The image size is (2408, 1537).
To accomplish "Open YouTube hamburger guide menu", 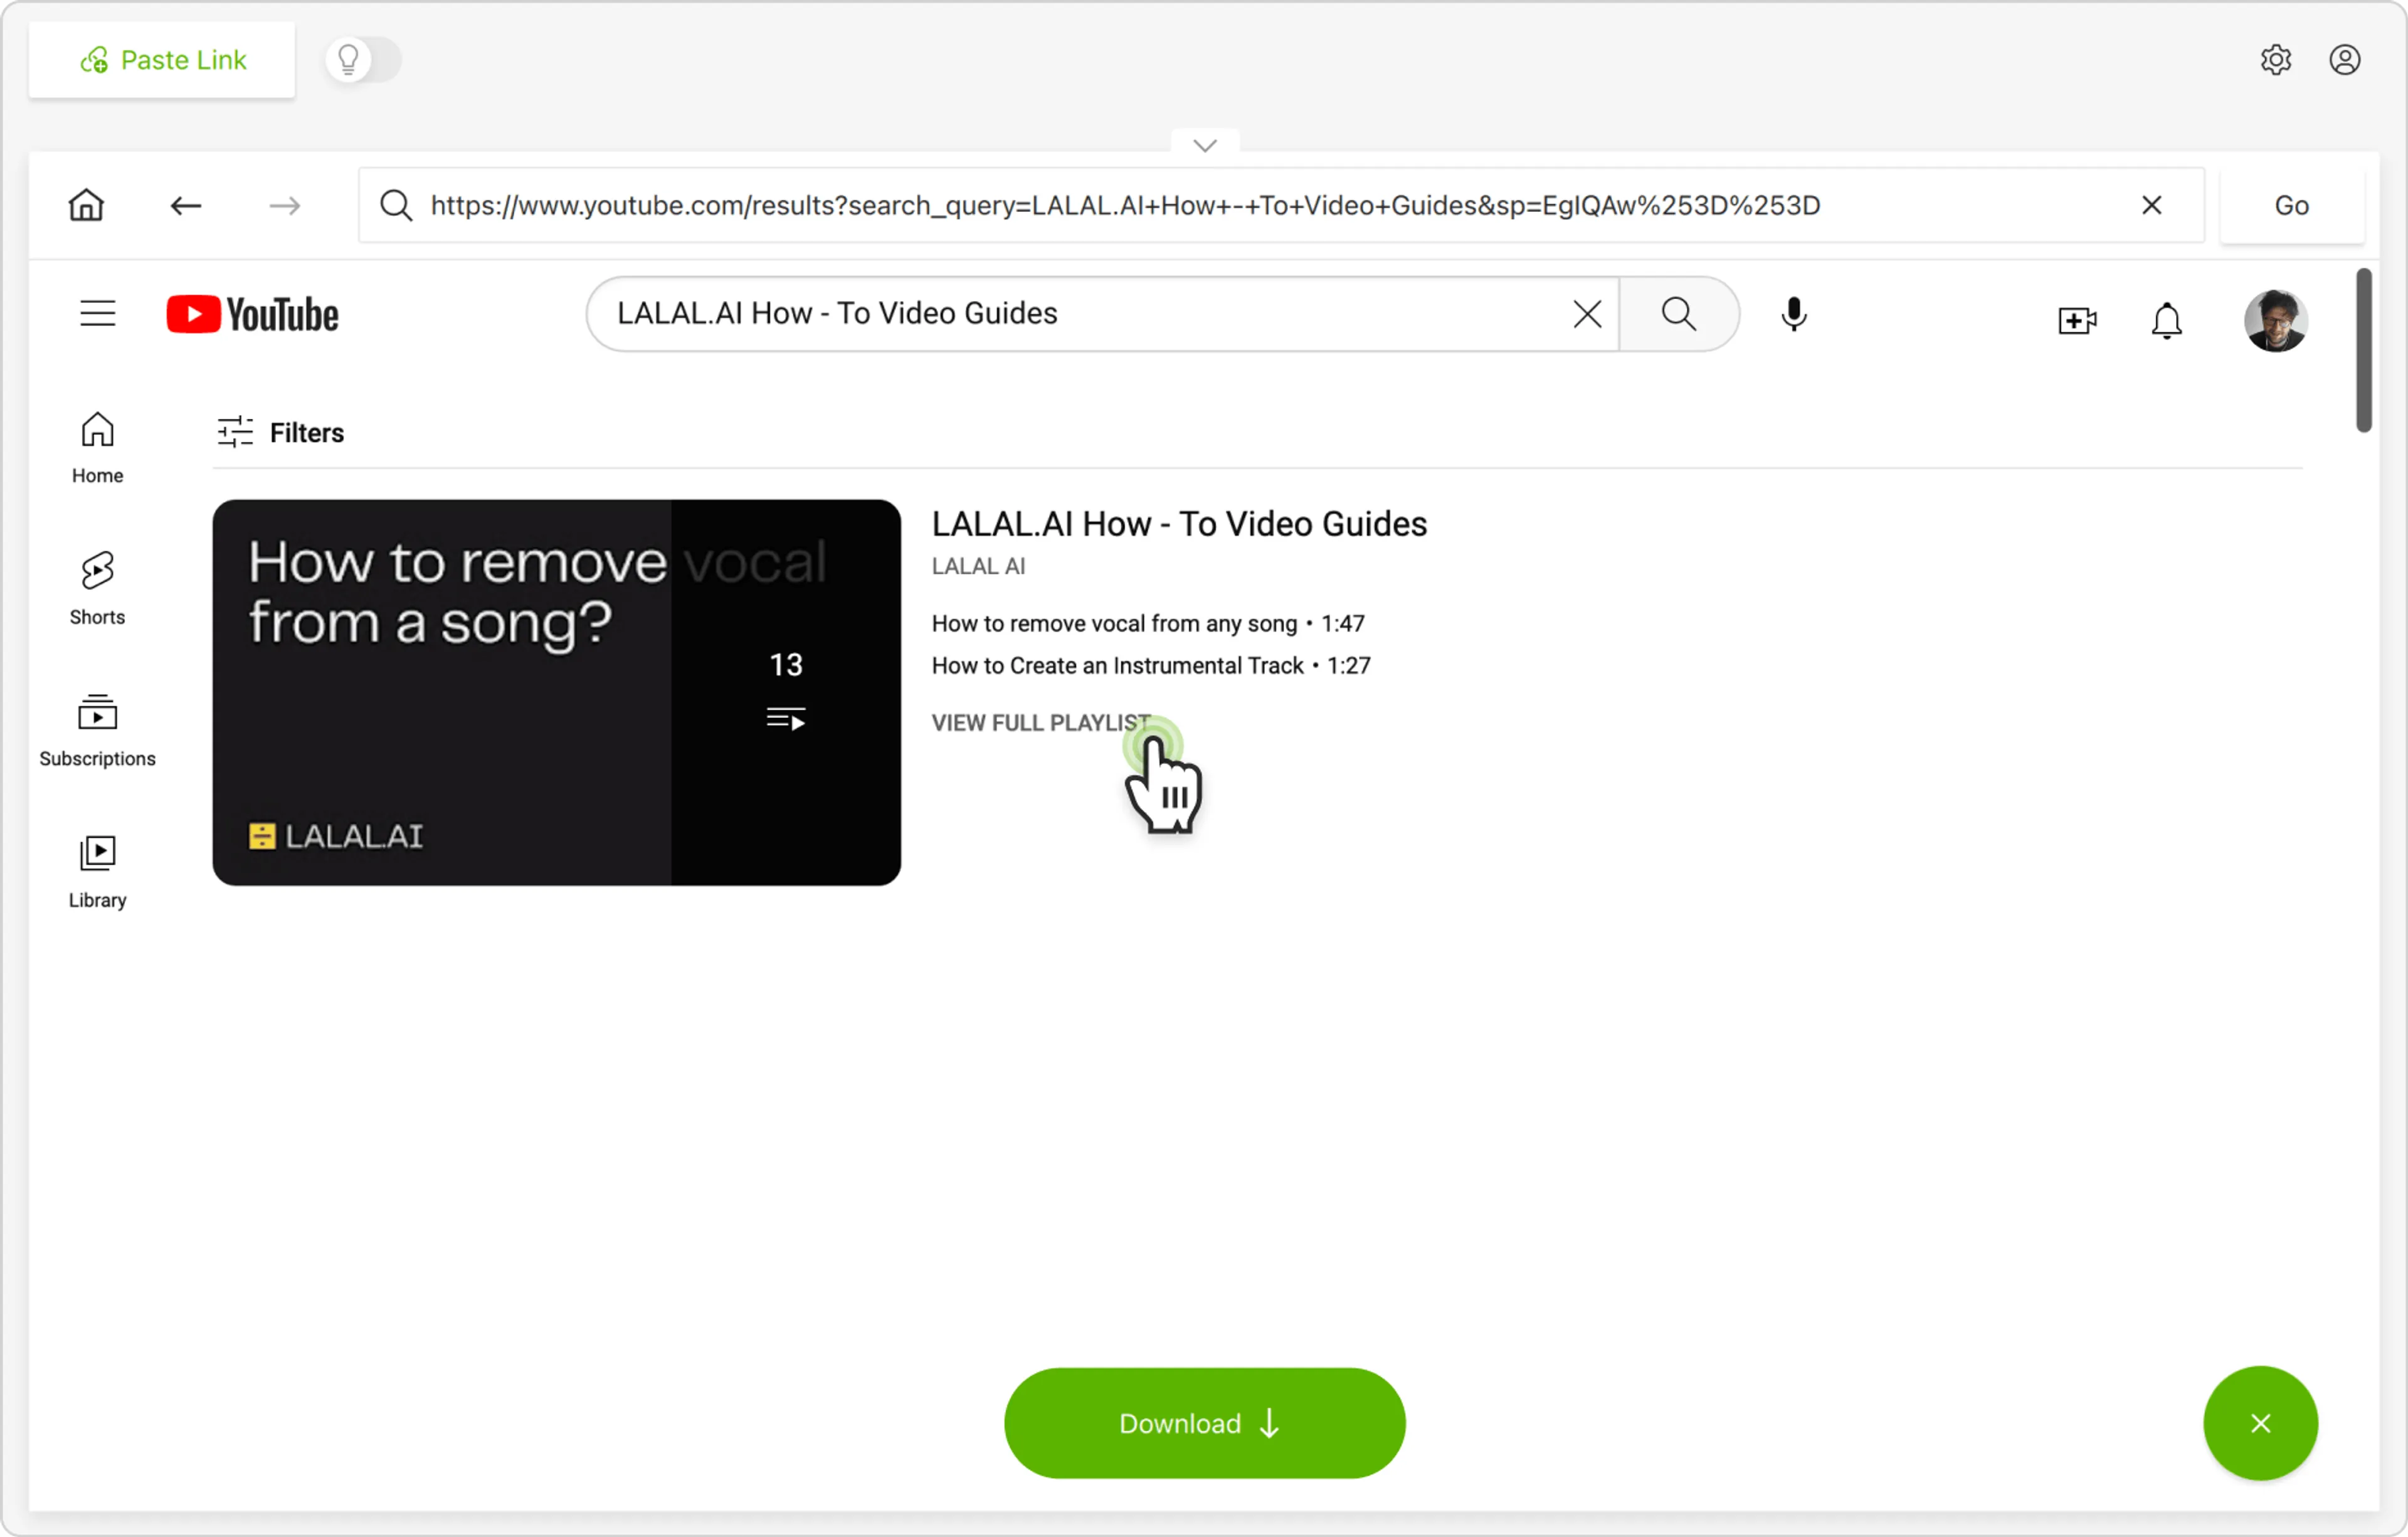I will (x=98, y=314).
